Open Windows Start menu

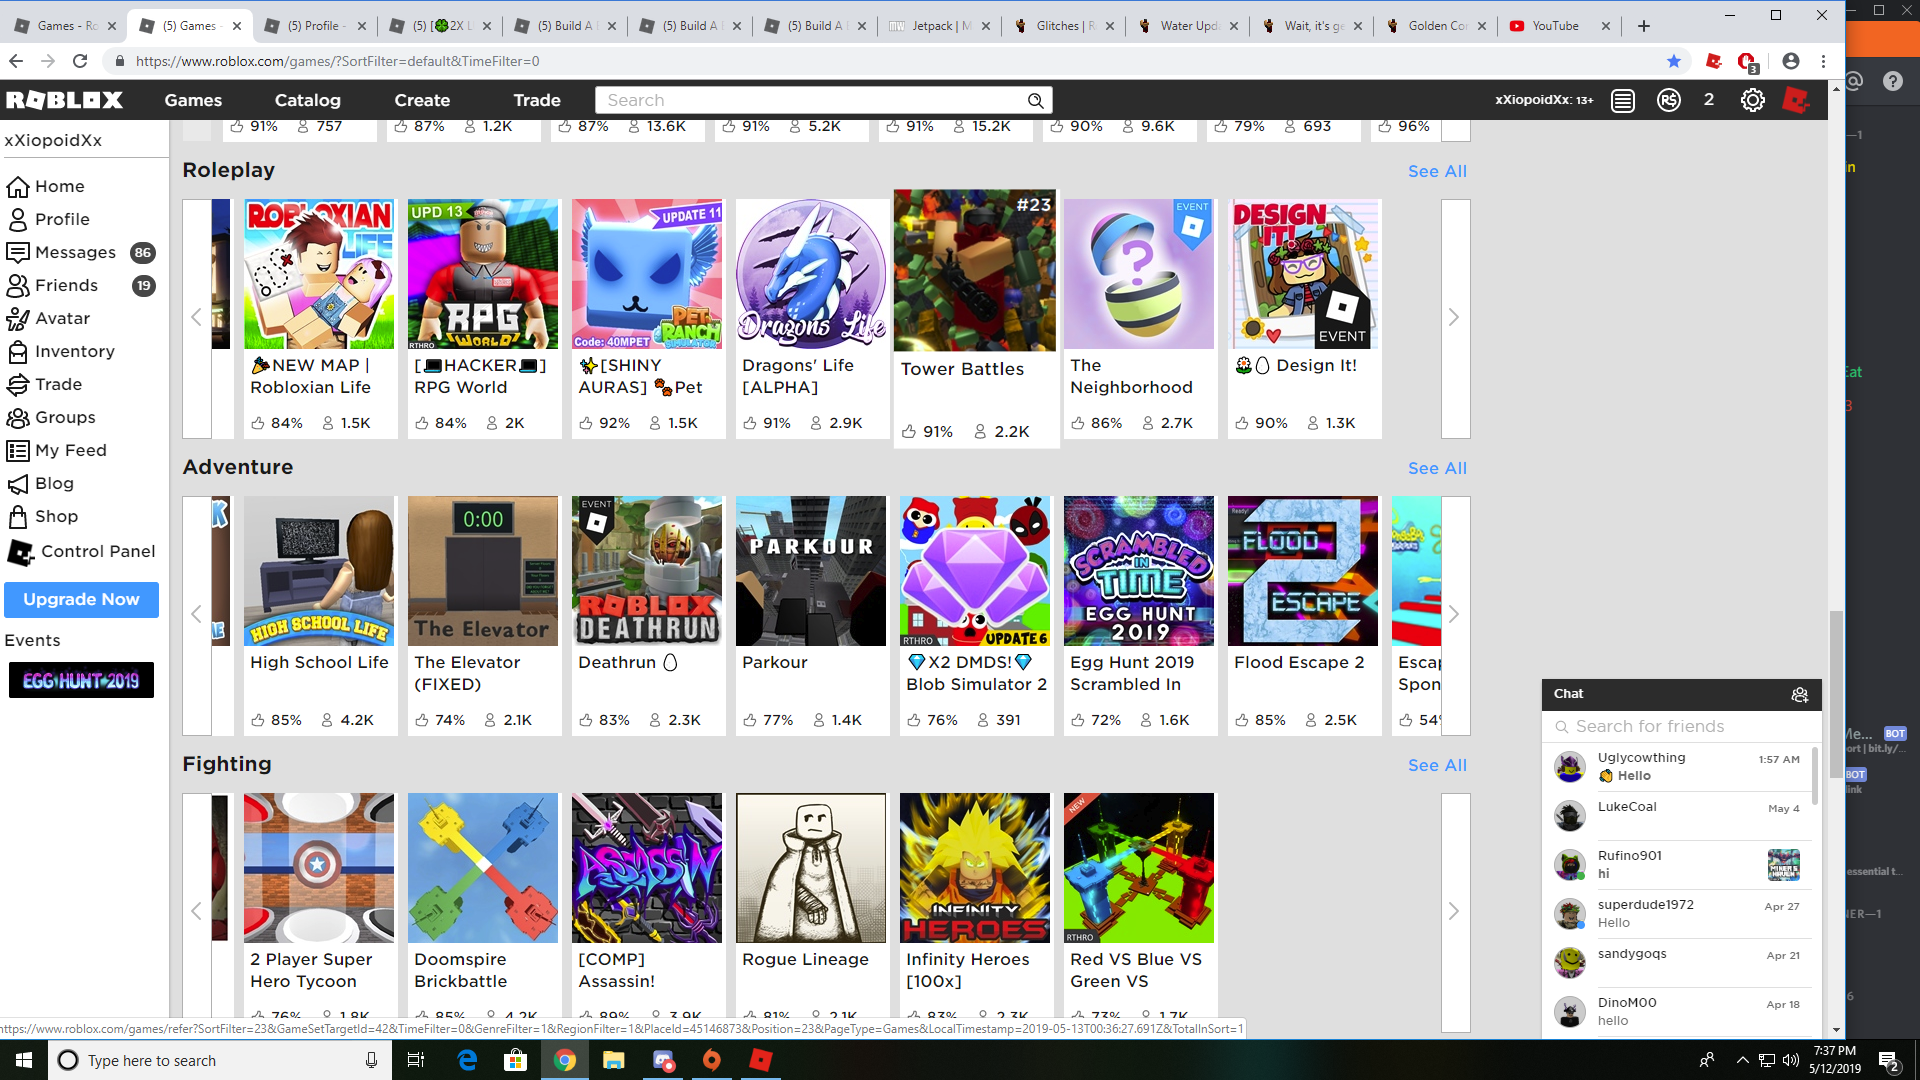(24, 1060)
